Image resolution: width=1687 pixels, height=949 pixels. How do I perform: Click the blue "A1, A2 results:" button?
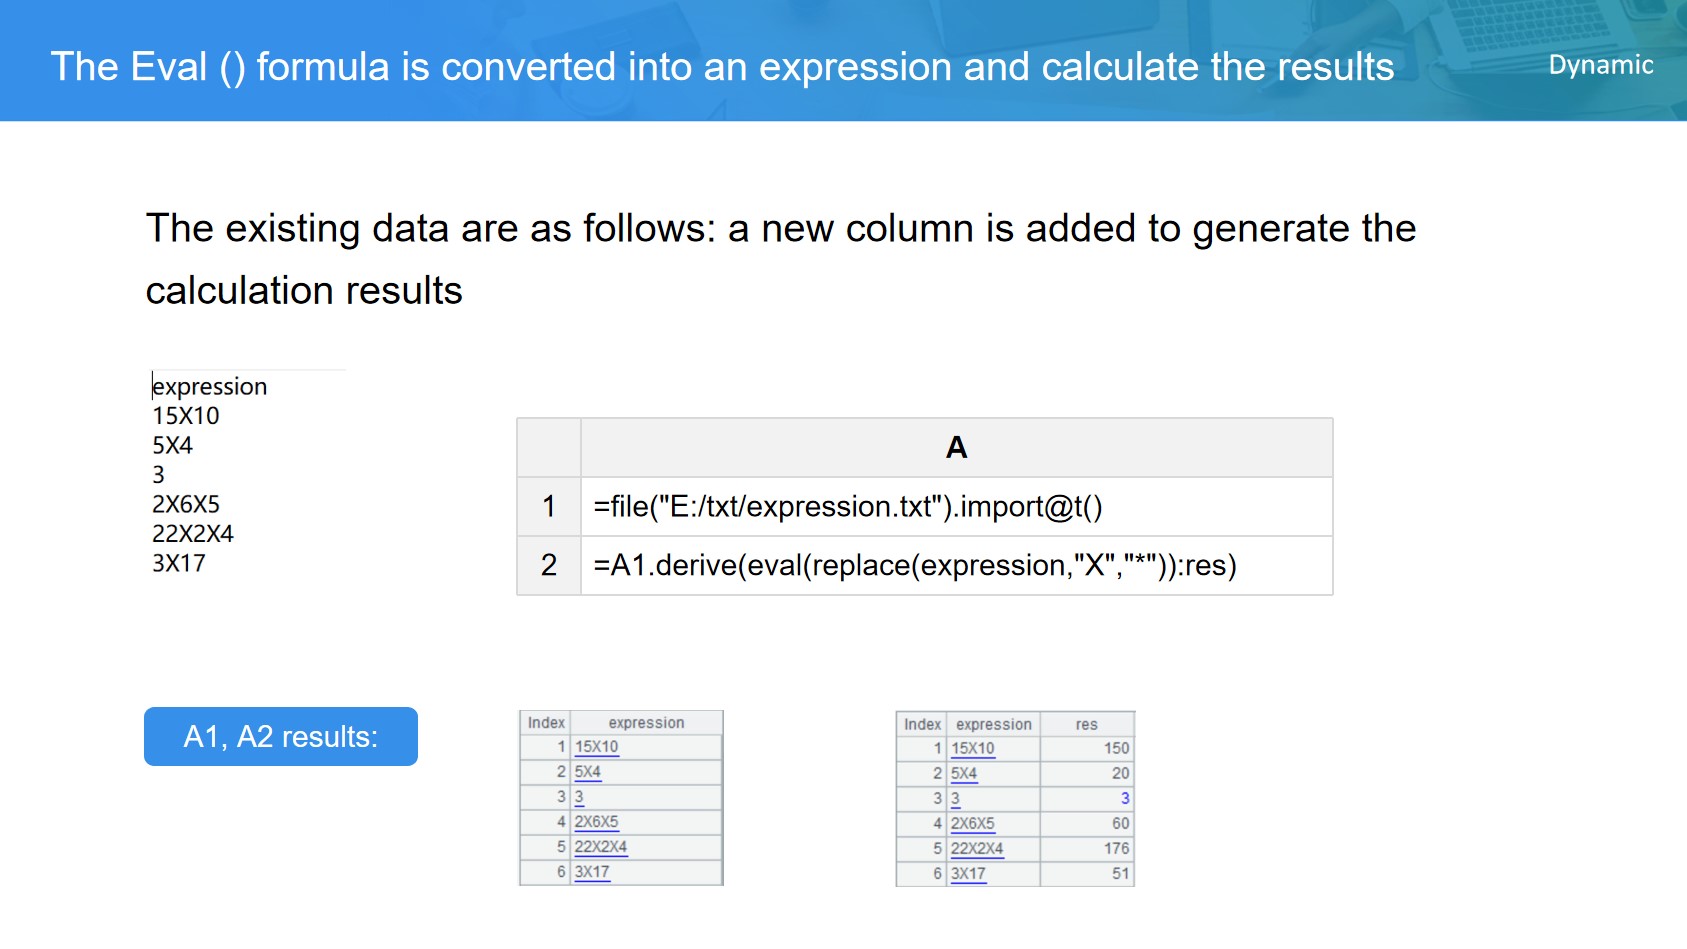[280, 737]
